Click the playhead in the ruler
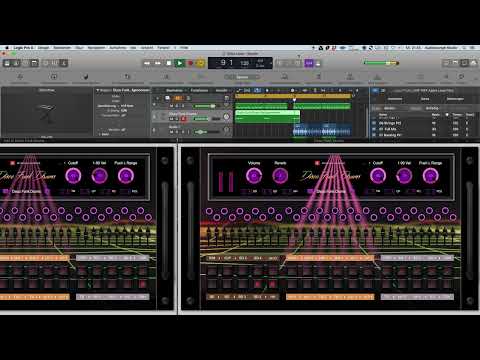480x360 pixels. tap(294, 99)
